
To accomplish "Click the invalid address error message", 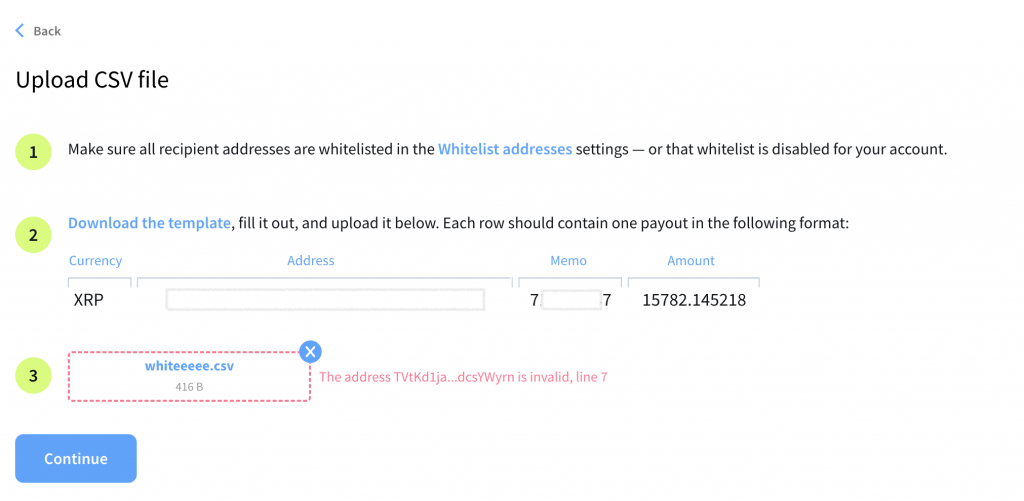I will click(463, 377).
